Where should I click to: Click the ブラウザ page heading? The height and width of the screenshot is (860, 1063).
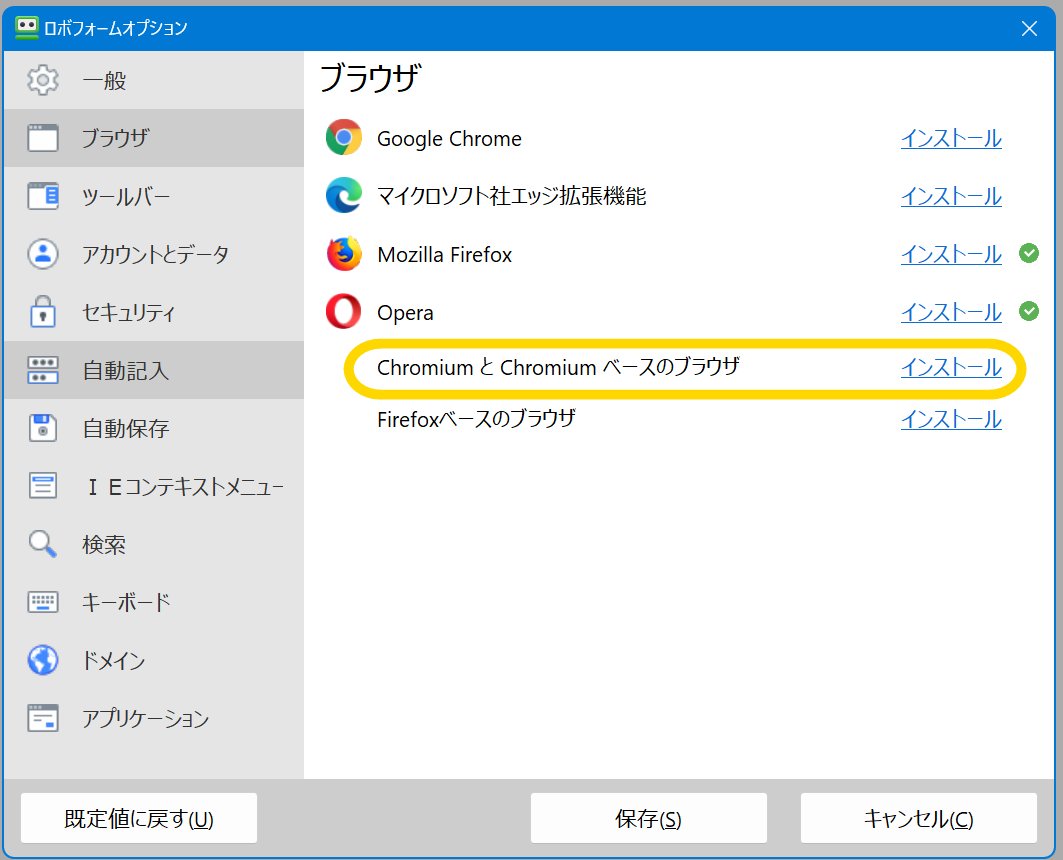(x=370, y=77)
